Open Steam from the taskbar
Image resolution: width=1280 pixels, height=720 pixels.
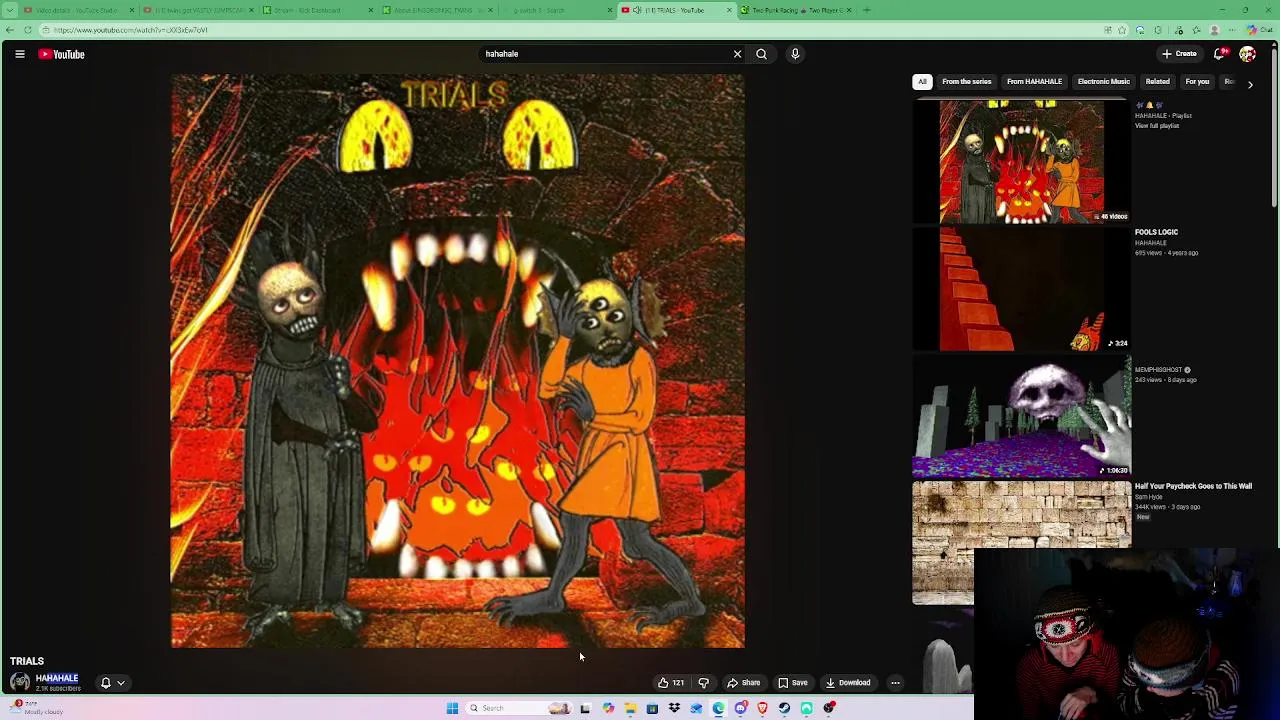(784, 708)
